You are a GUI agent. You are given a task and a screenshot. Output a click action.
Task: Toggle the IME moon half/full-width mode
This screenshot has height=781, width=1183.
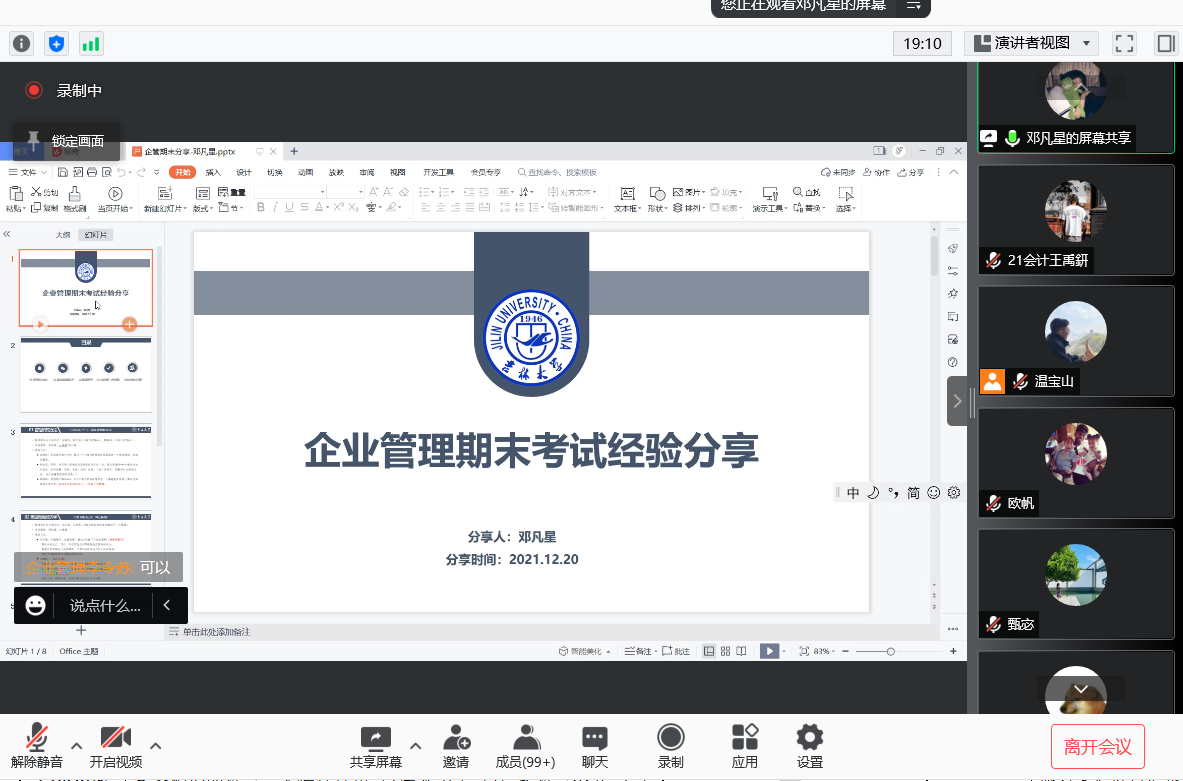873,493
